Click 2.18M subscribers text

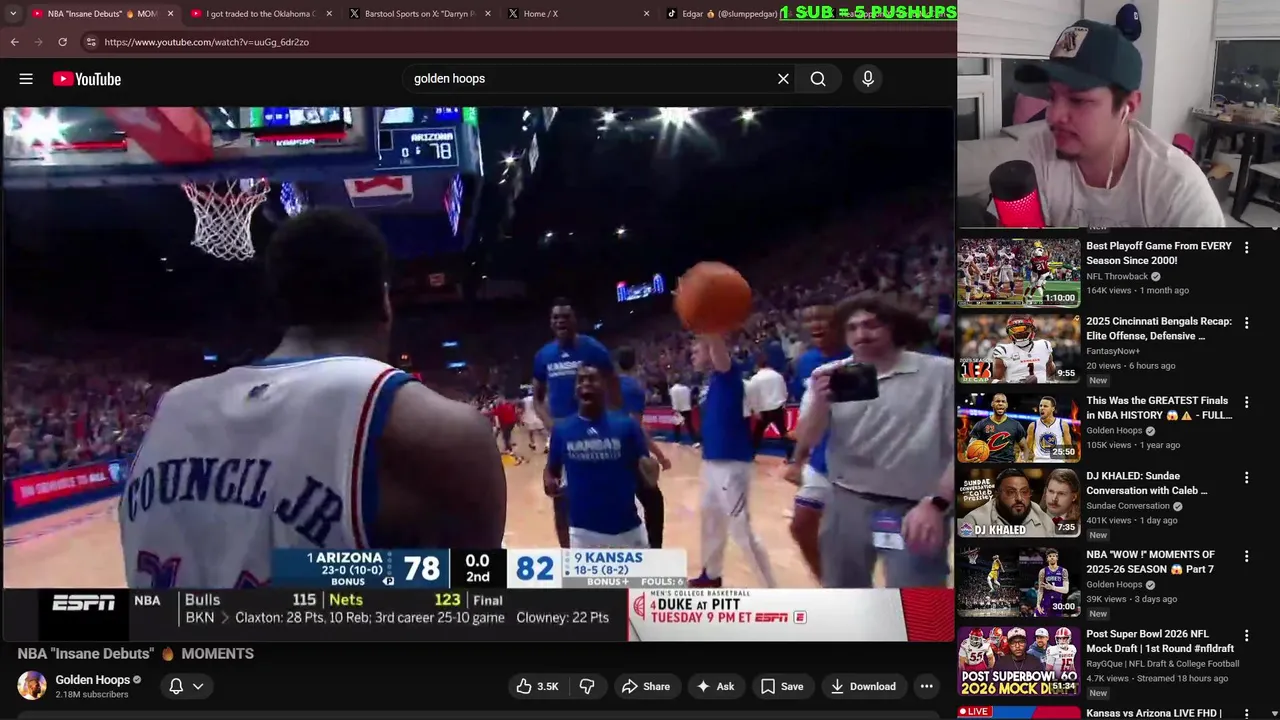coord(92,695)
